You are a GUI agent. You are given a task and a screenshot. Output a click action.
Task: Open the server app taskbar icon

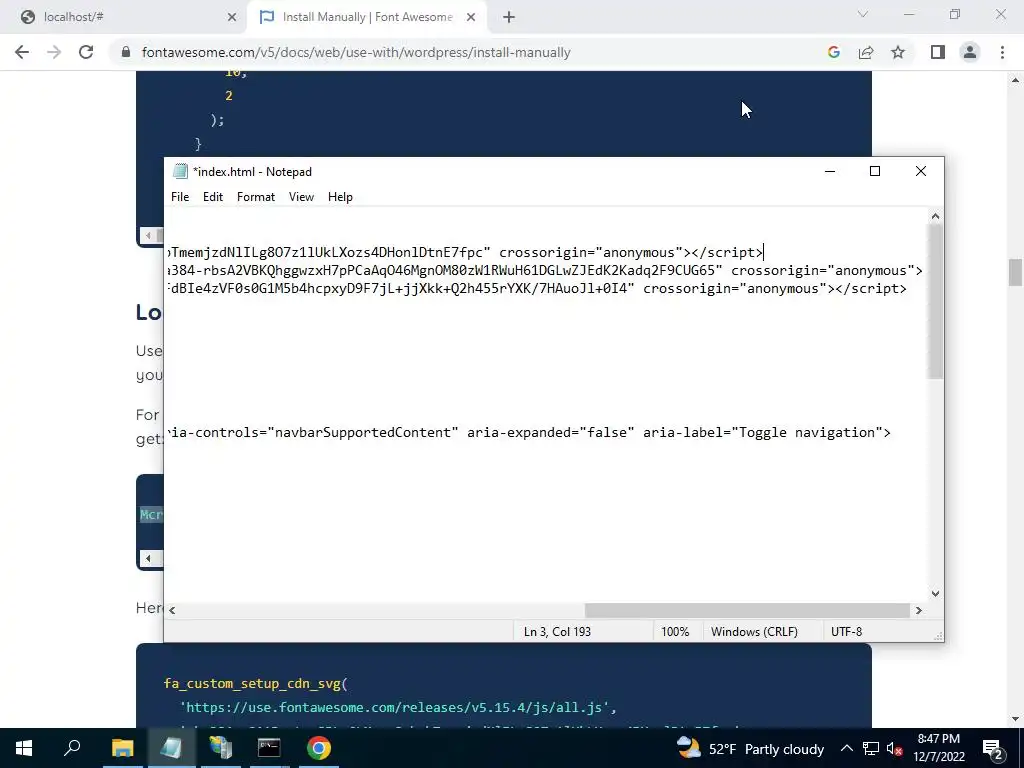click(220, 748)
